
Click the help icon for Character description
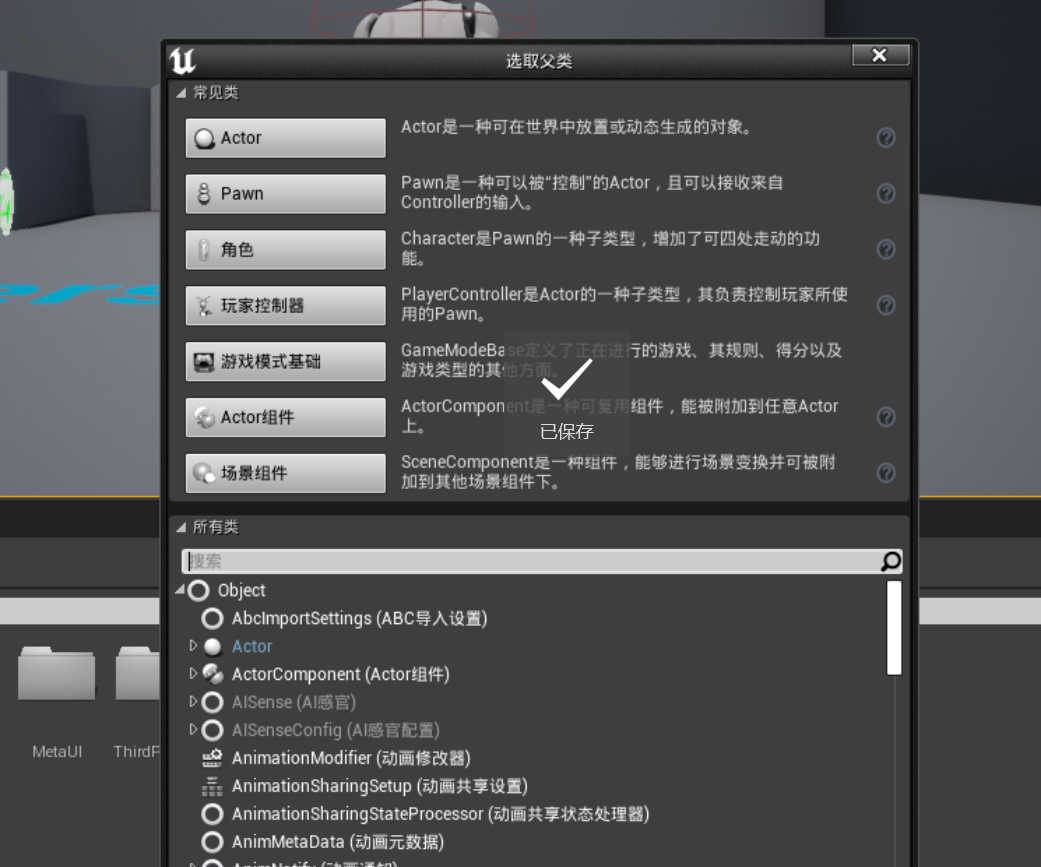tap(885, 250)
